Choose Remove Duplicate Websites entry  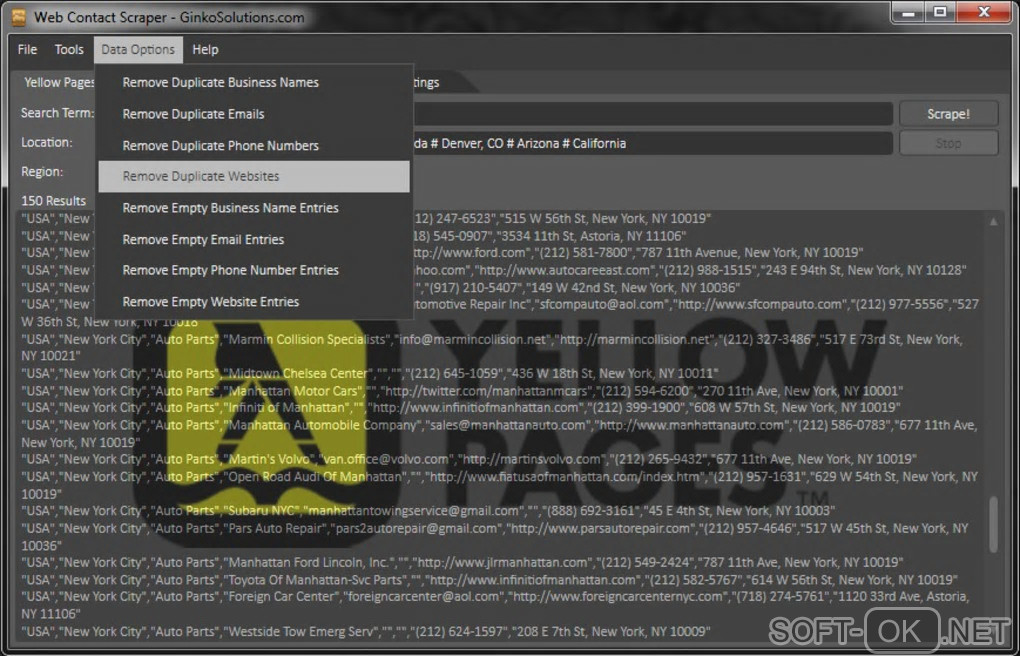coord(254,176)
